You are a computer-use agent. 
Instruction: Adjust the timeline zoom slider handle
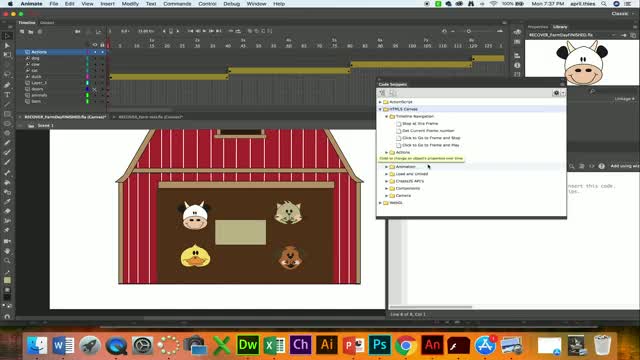point(469,31)
